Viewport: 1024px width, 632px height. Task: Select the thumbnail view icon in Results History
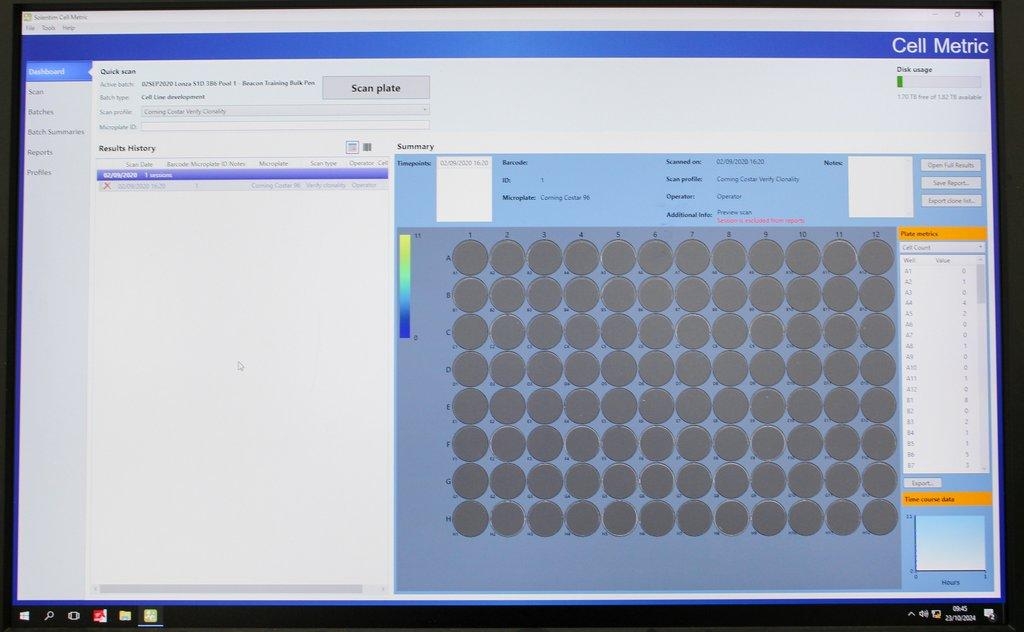click(366, 146)
